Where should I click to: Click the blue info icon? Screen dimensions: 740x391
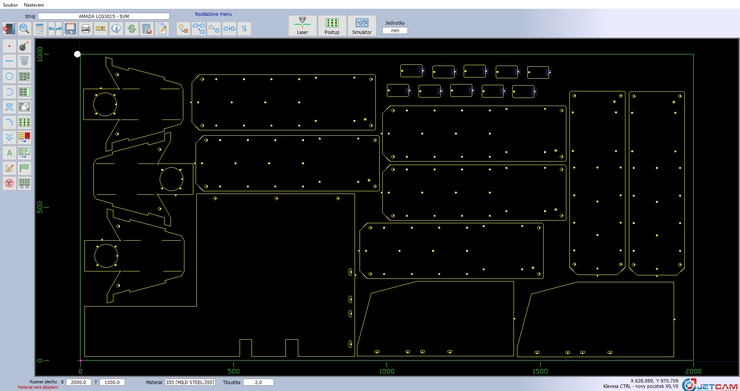(116, 29)
